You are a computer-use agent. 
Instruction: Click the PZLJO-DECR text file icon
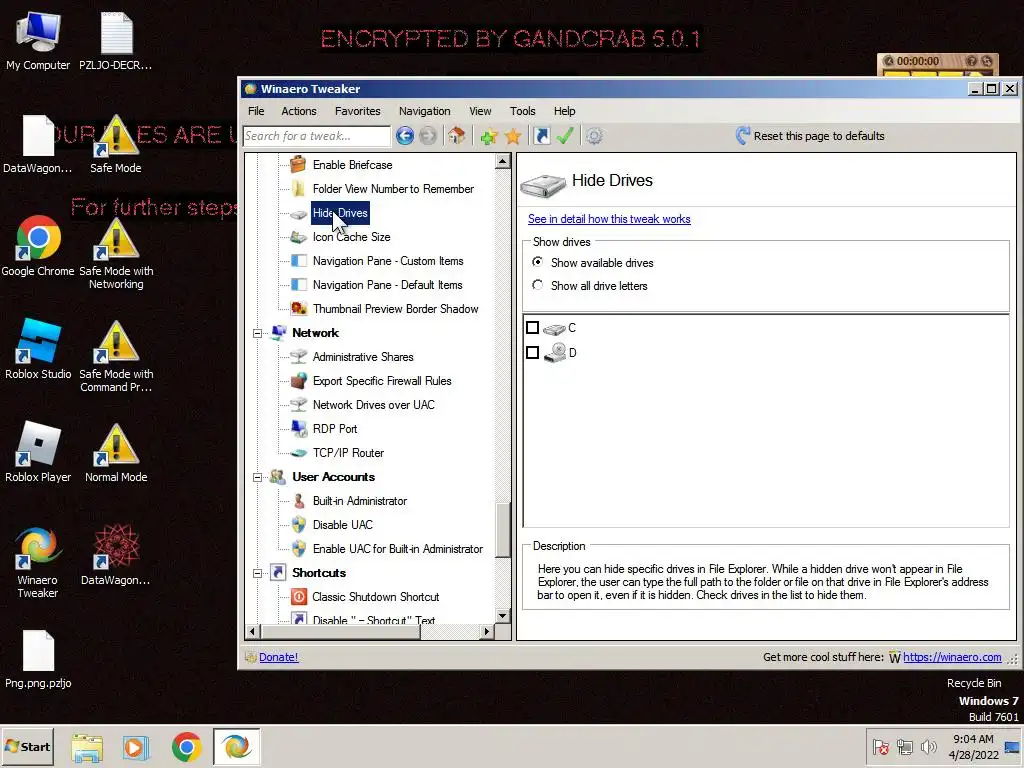(116, 42)
